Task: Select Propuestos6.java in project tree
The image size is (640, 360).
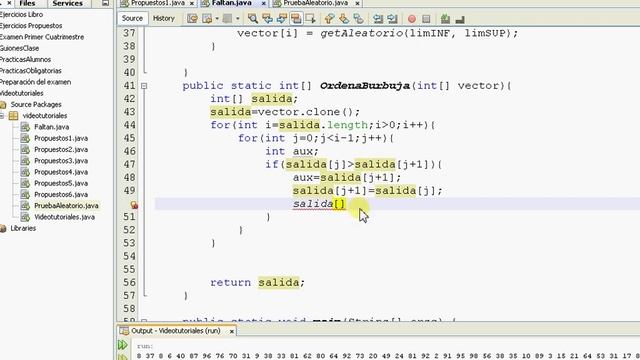Action: click(x=61, y=195)
